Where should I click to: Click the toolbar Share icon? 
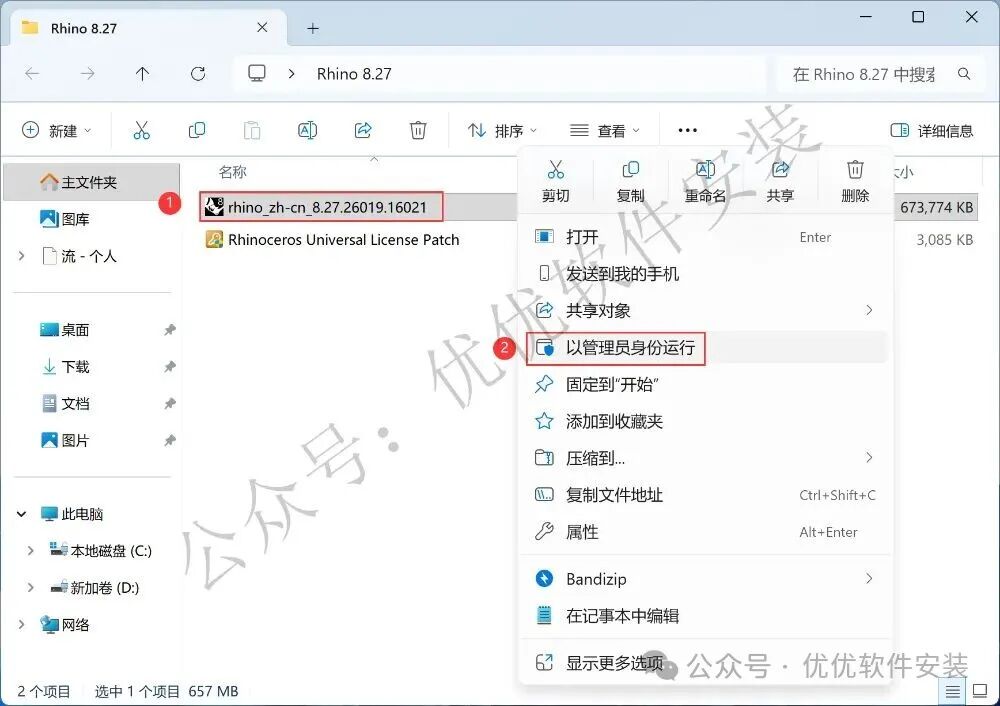363,131
